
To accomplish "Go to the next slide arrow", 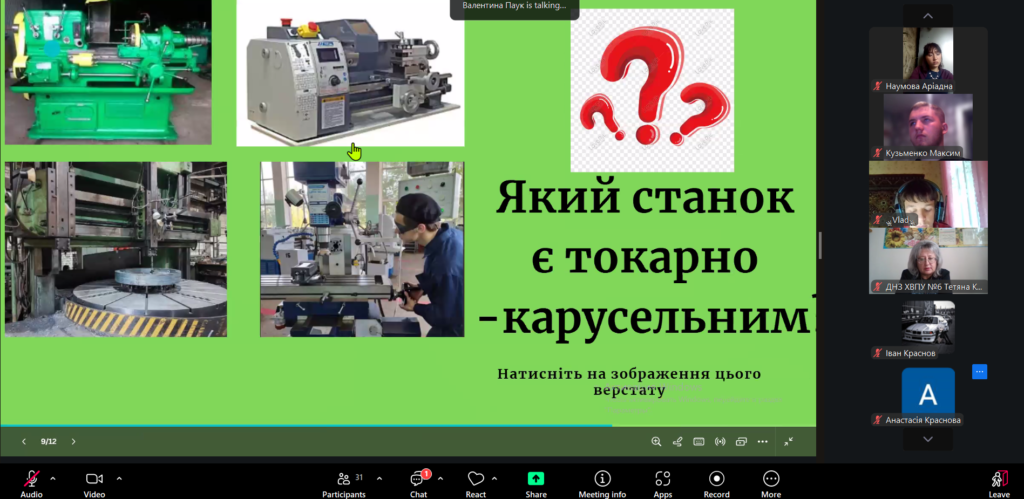I will (73, 441).
